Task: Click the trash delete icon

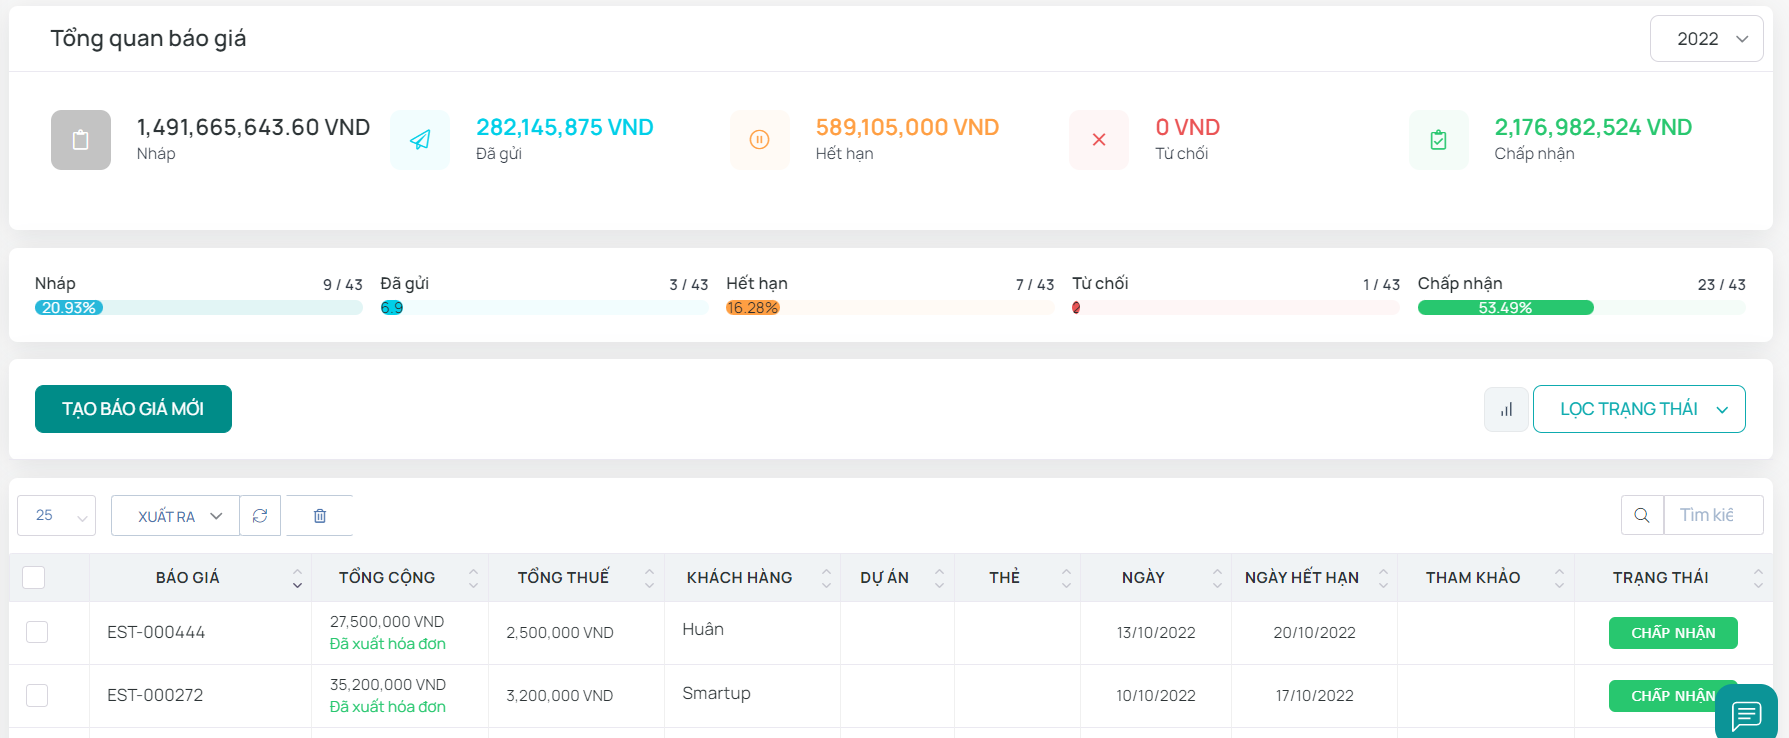Action: point(320,516)
